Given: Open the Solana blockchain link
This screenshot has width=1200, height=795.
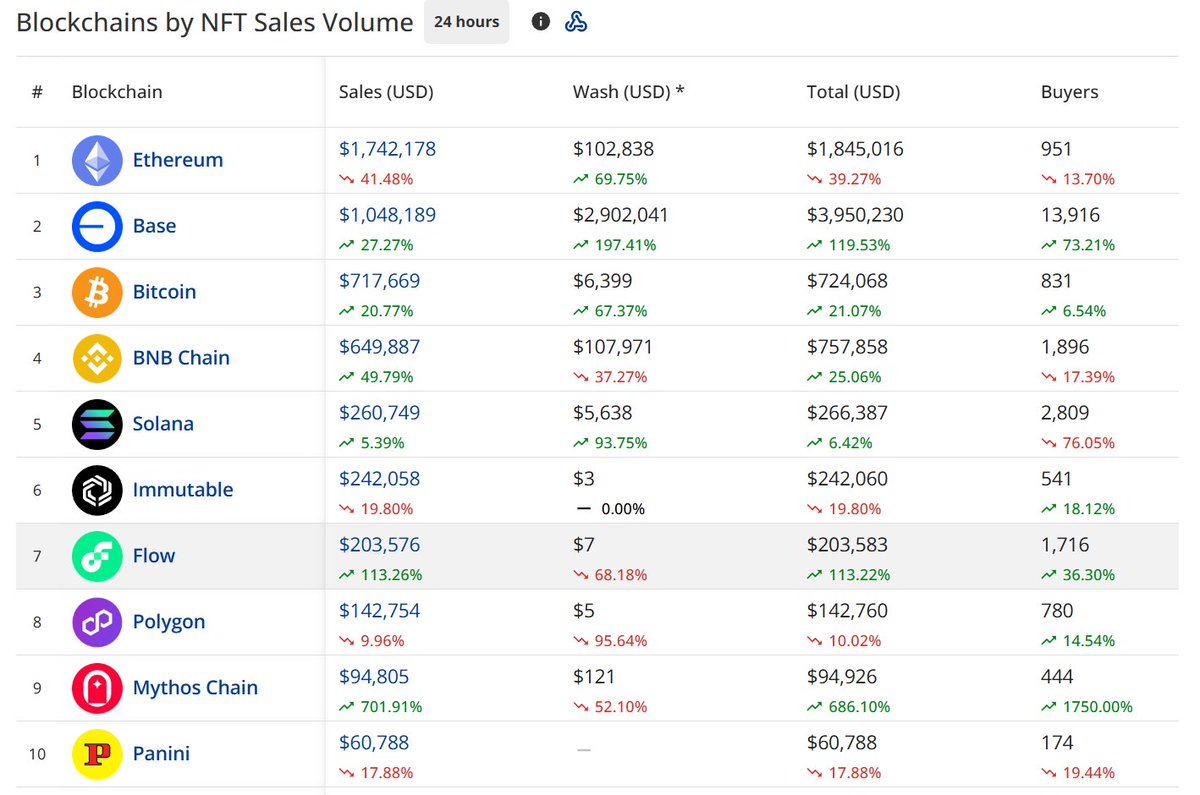Looking at the screenshot, I should coord(163,424).
